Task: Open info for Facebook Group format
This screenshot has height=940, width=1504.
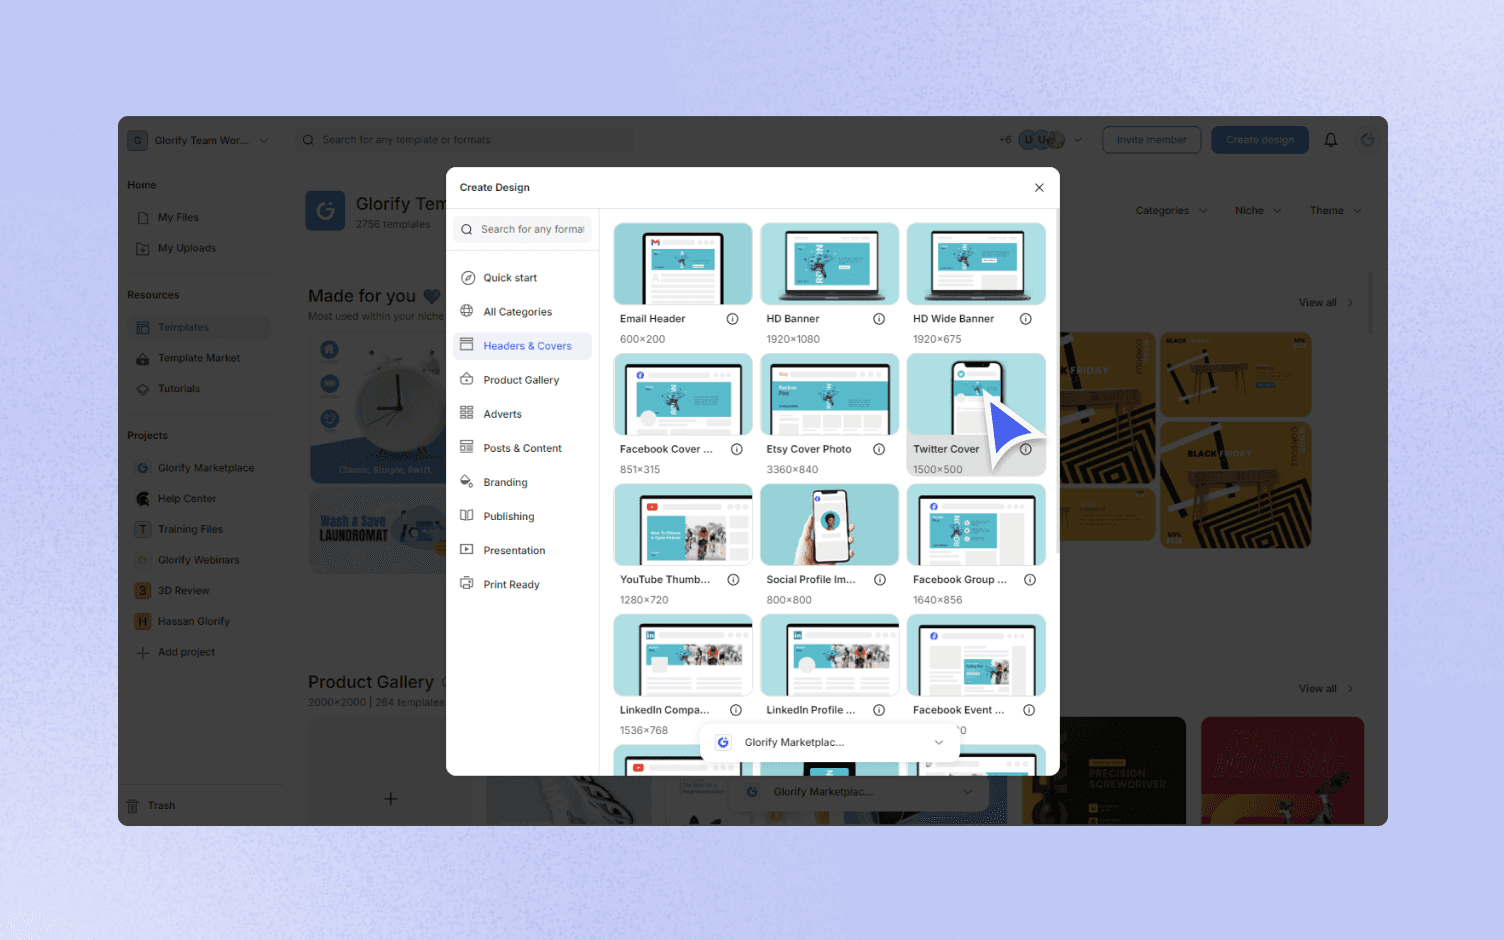Action: (x=1029, y=580)
